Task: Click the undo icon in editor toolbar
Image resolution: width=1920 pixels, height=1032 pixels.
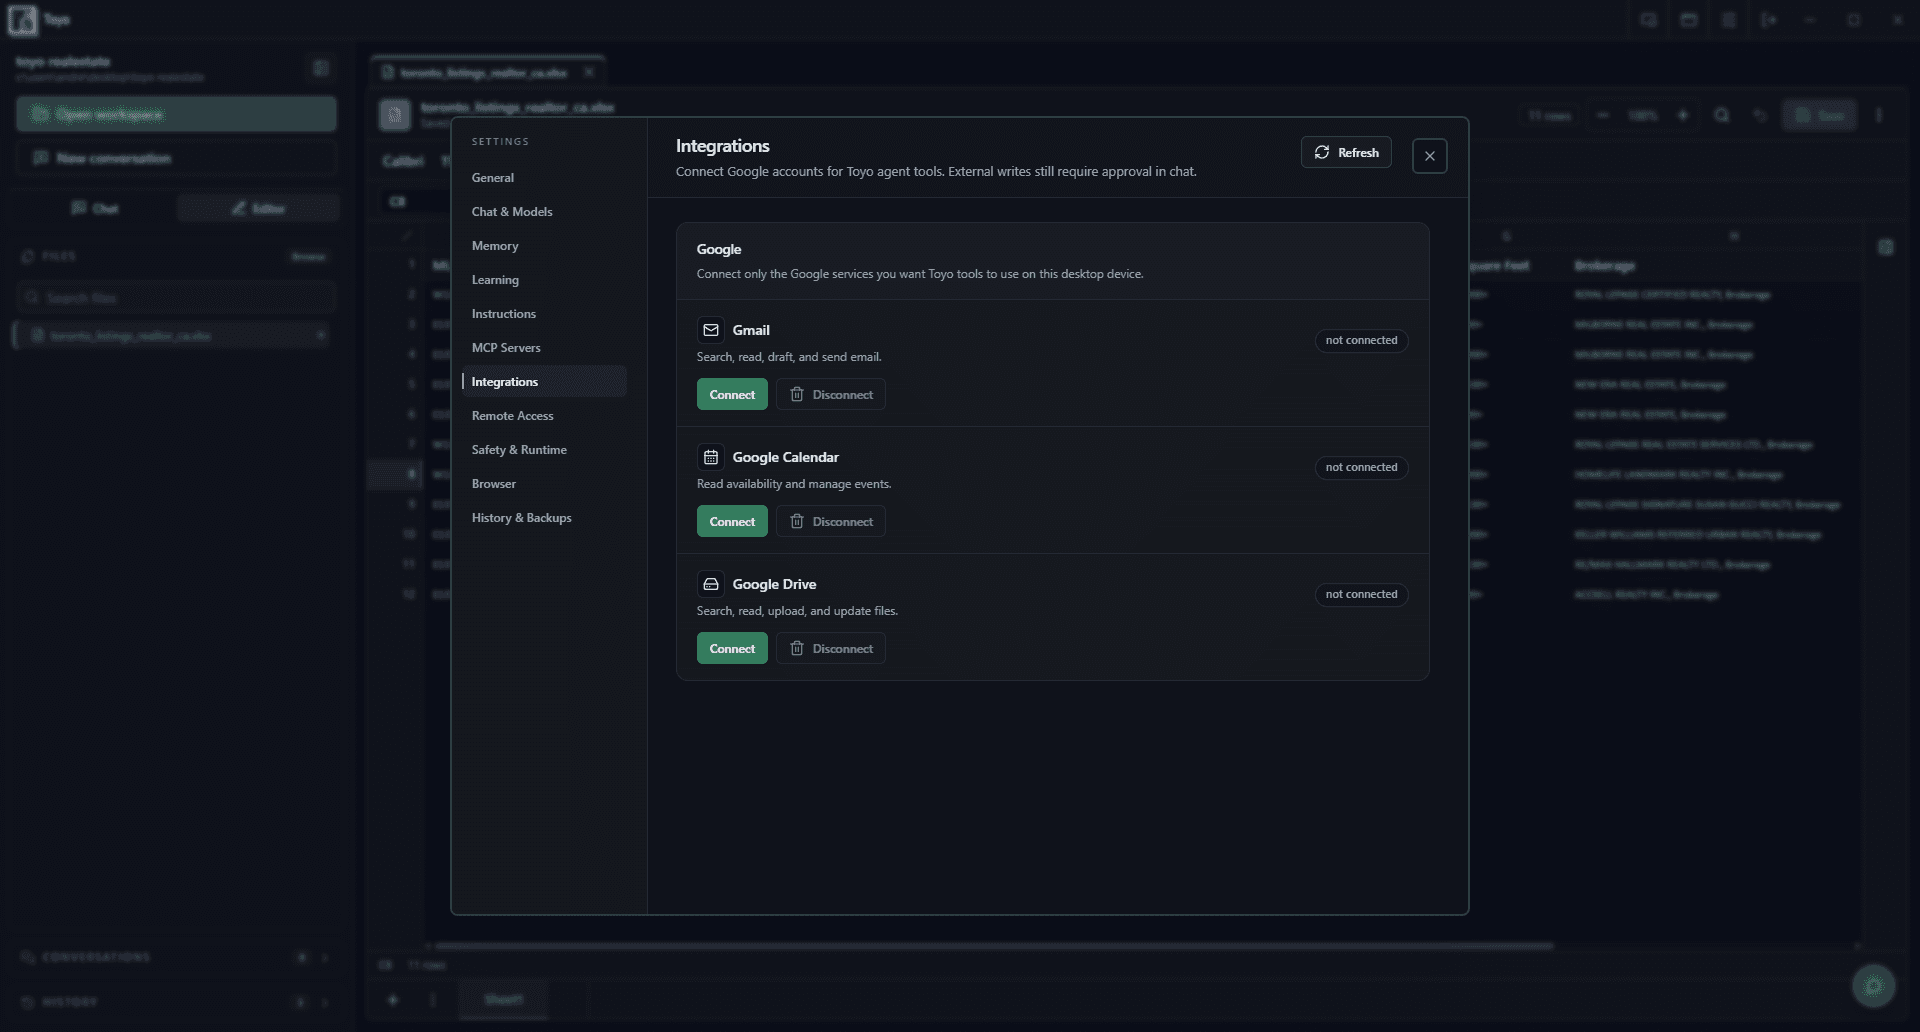Action: (1759, 115)
